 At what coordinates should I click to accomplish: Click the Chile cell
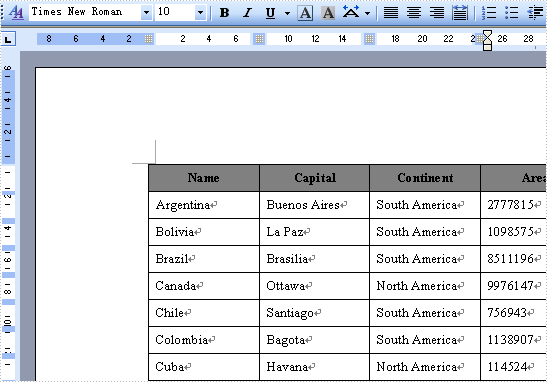[x=204, y=313]
